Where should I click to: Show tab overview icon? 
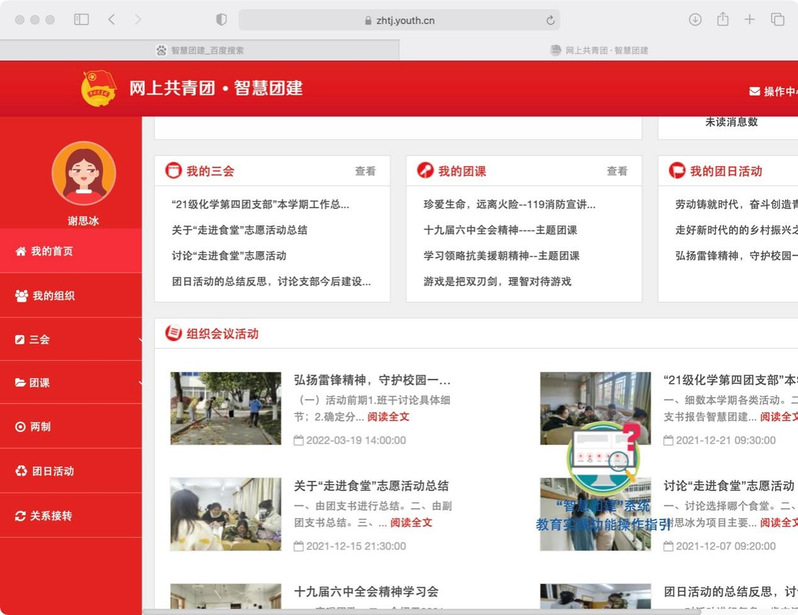click(777, 20)
